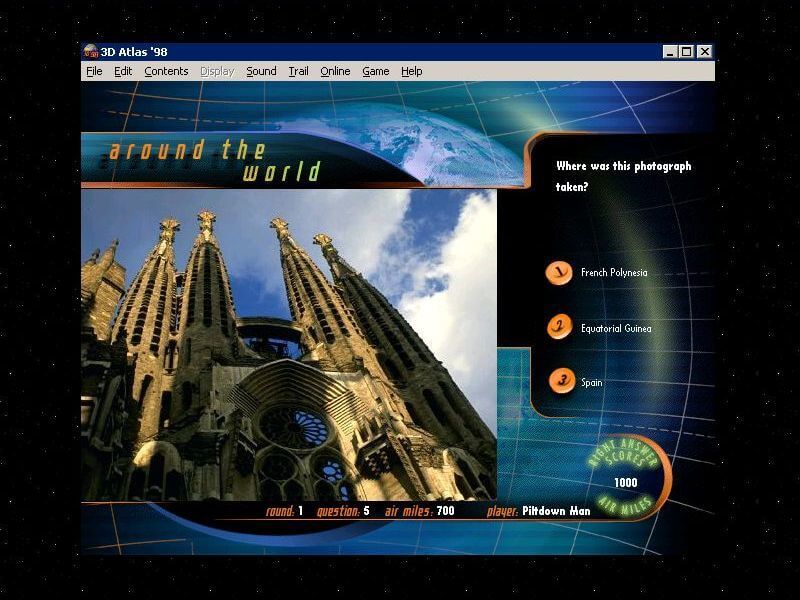
Task: Click the player name 'Piltdown Man'
Action: [556, 511]
